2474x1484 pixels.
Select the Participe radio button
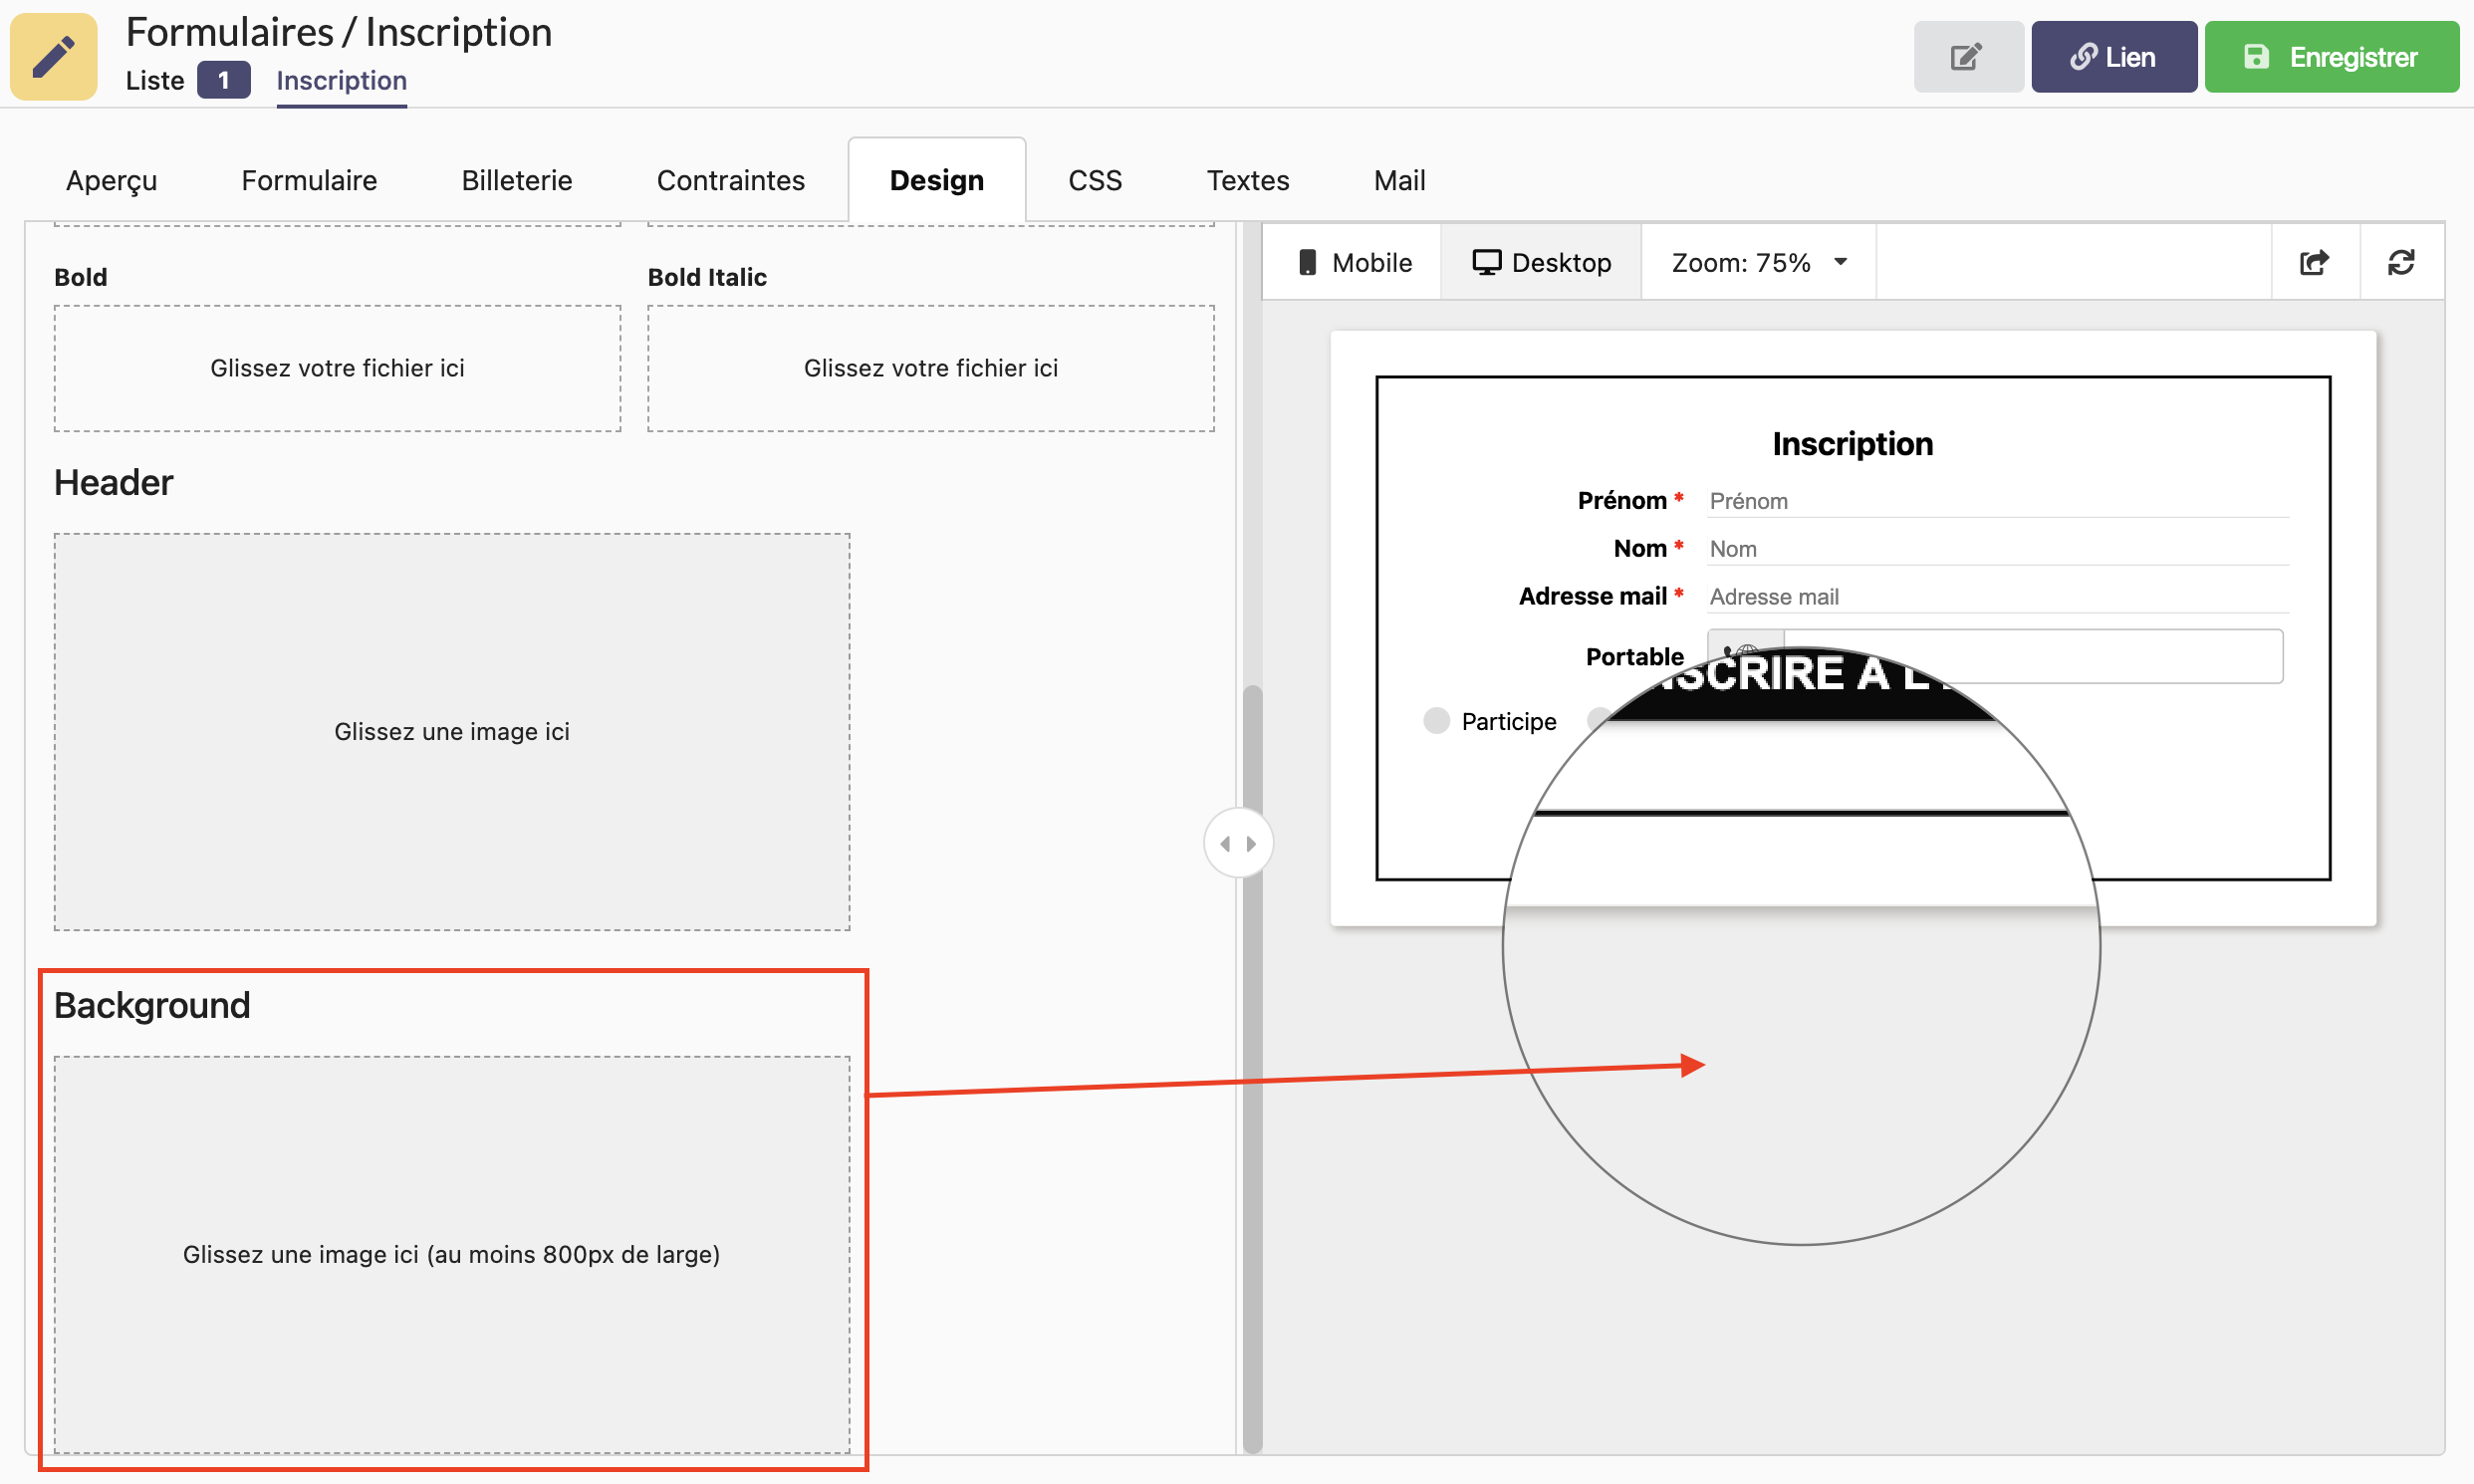[x=1436, y=721]
